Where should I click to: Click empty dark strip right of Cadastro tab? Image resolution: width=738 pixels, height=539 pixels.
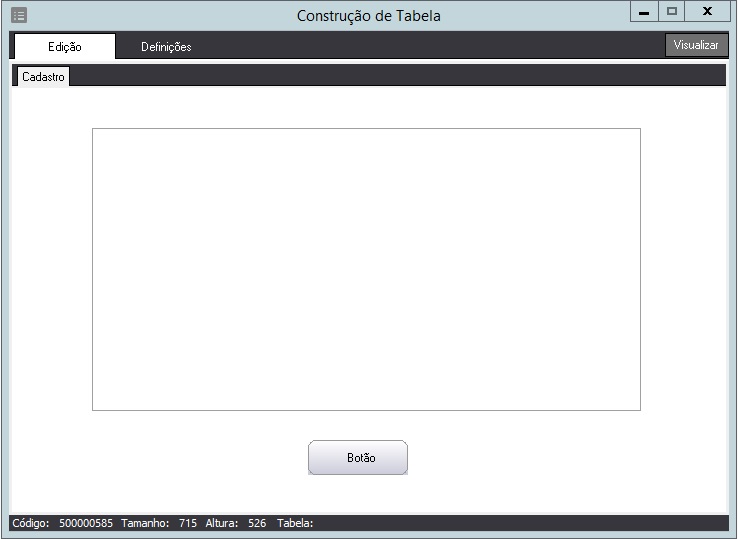pos(400,76)
